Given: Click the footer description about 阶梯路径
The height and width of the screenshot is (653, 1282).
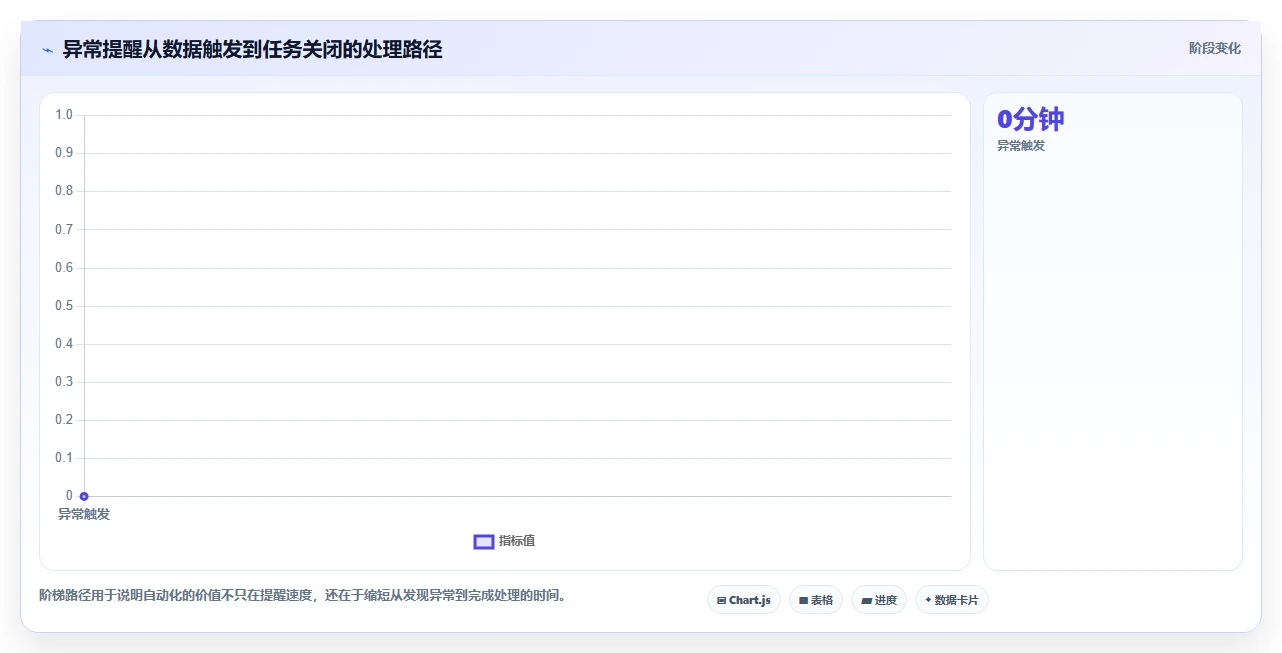Looking at the screenshot, I should coord(303,596).
